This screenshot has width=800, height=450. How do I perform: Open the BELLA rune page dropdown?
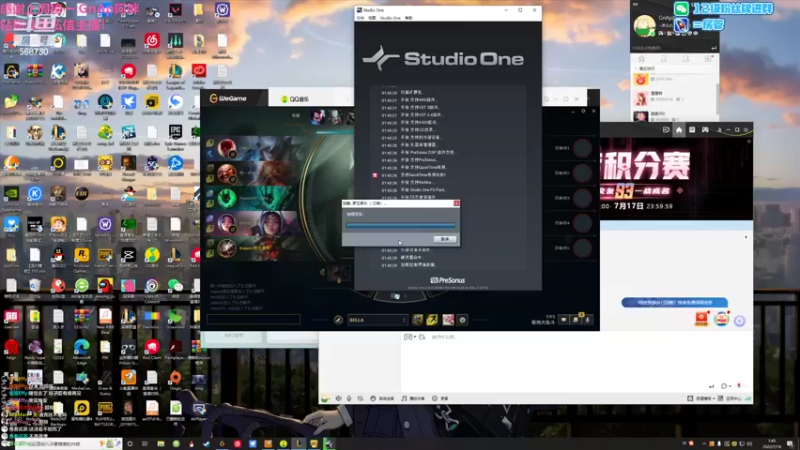(x=377, y=320)
